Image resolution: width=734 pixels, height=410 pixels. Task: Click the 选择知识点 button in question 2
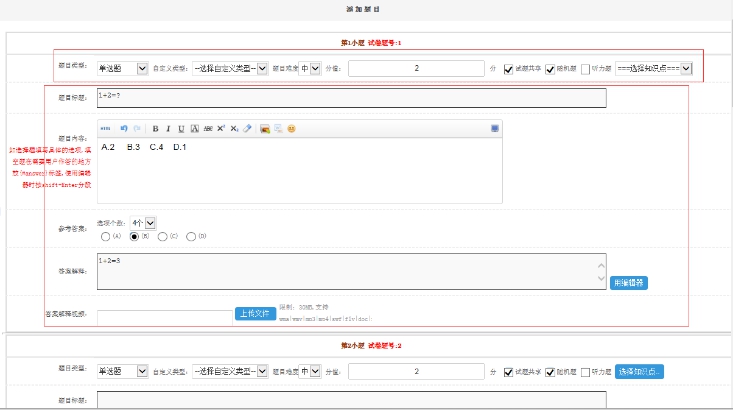coord(640,371)
